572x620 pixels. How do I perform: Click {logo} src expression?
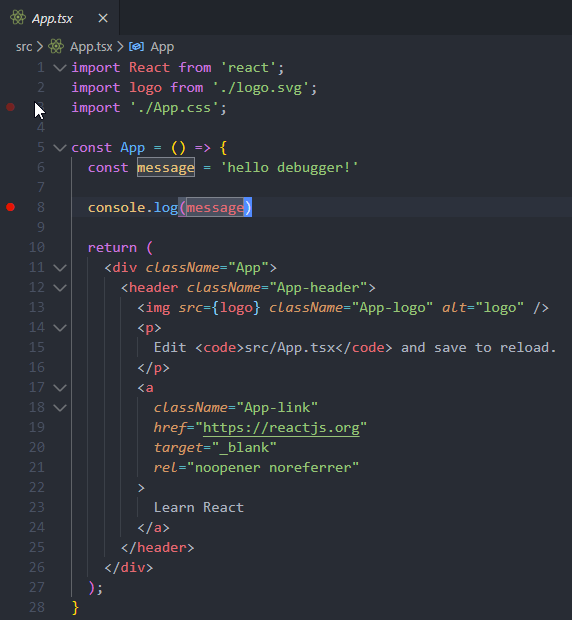236,308
